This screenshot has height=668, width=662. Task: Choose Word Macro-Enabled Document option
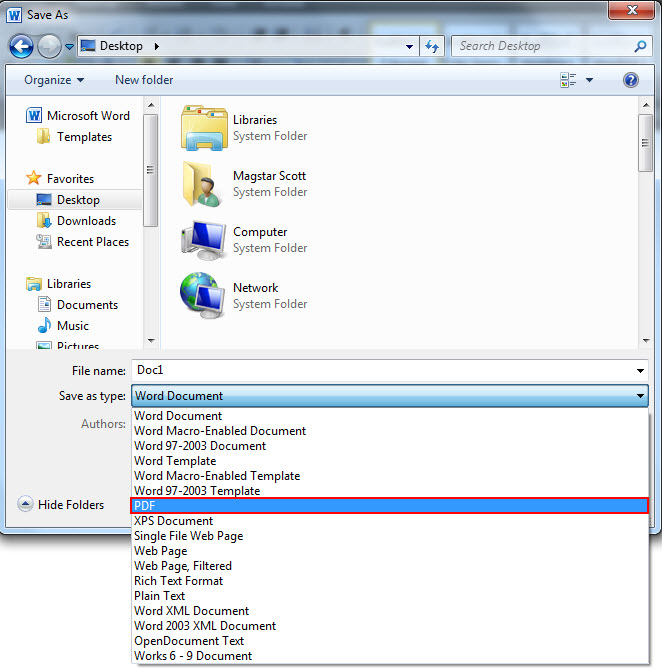390,431
